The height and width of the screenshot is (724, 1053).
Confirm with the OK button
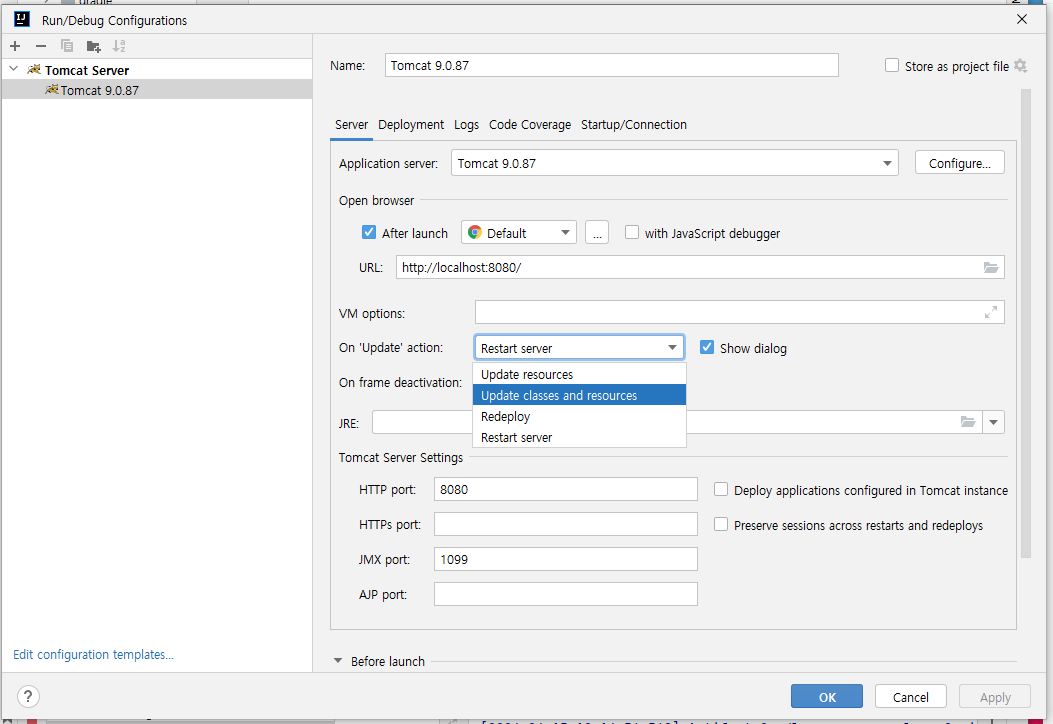pos(827,696)
